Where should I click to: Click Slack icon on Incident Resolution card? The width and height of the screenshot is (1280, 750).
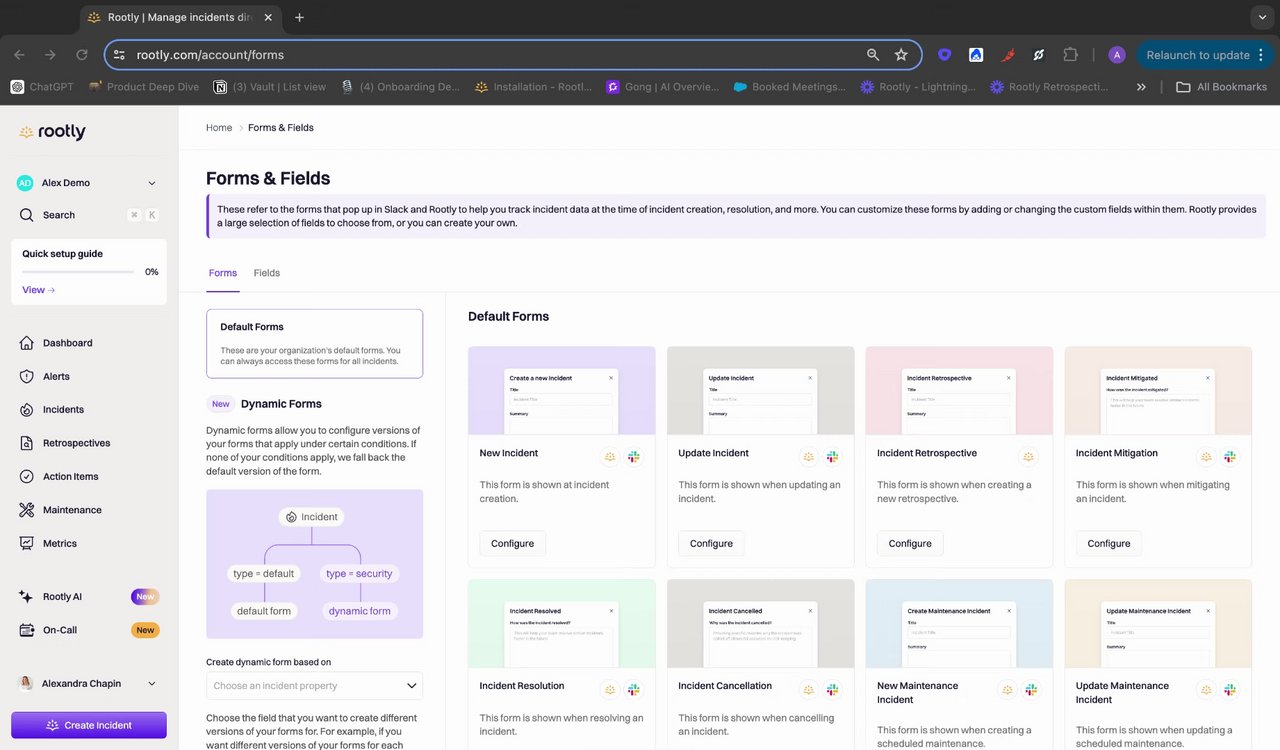pyautogui.click(x=634, y=690)
